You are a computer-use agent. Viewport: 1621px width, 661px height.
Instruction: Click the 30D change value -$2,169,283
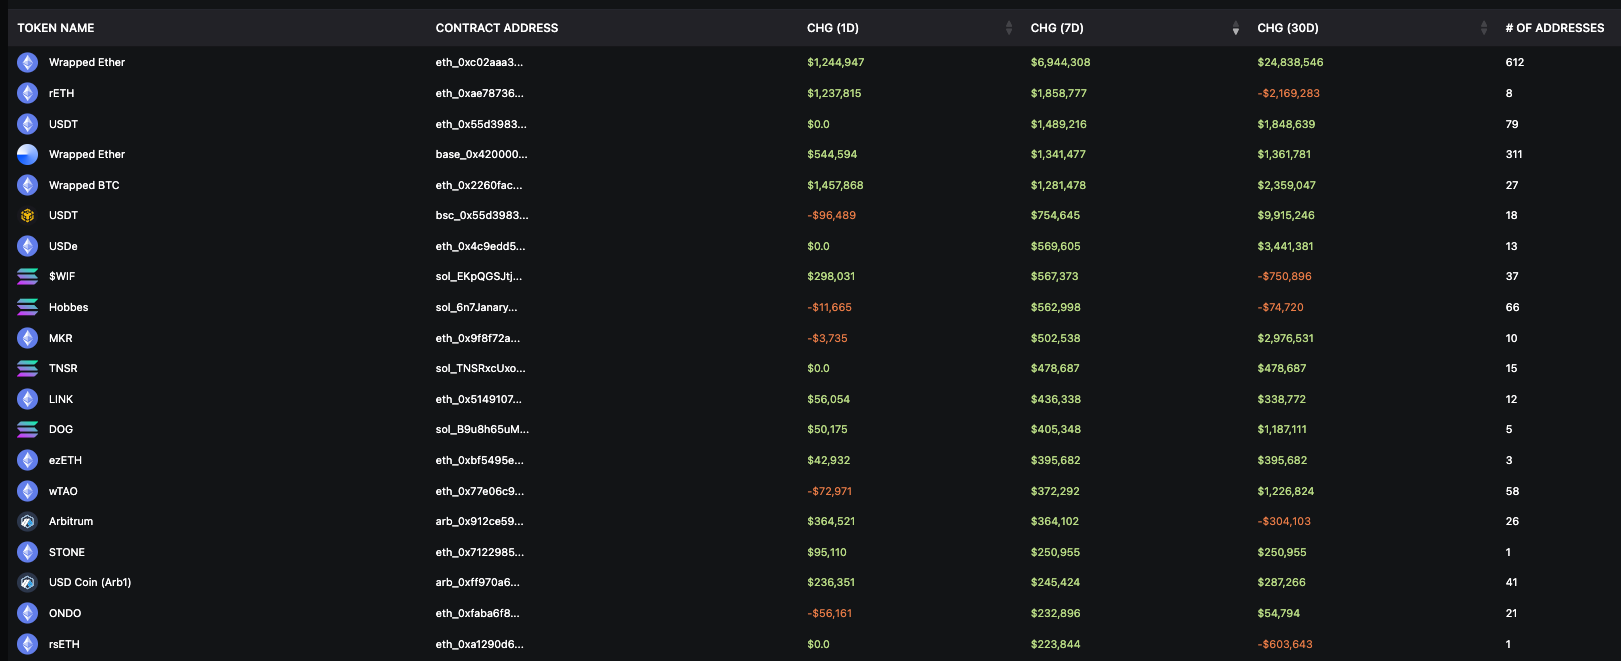[1288, 93]
